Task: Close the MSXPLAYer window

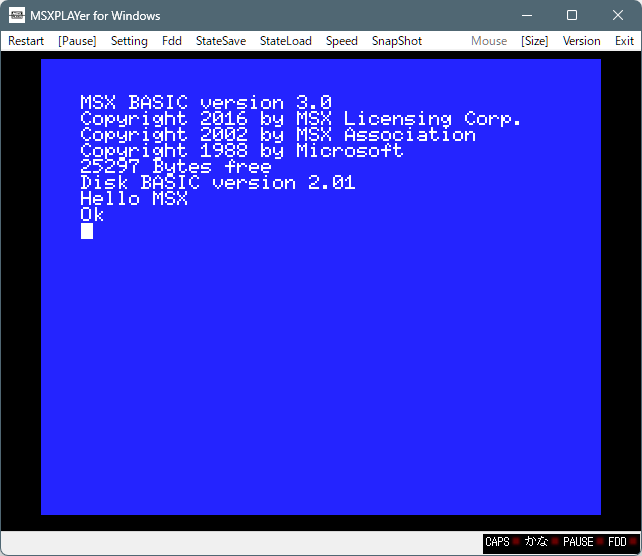Action: tap(617, 16)
